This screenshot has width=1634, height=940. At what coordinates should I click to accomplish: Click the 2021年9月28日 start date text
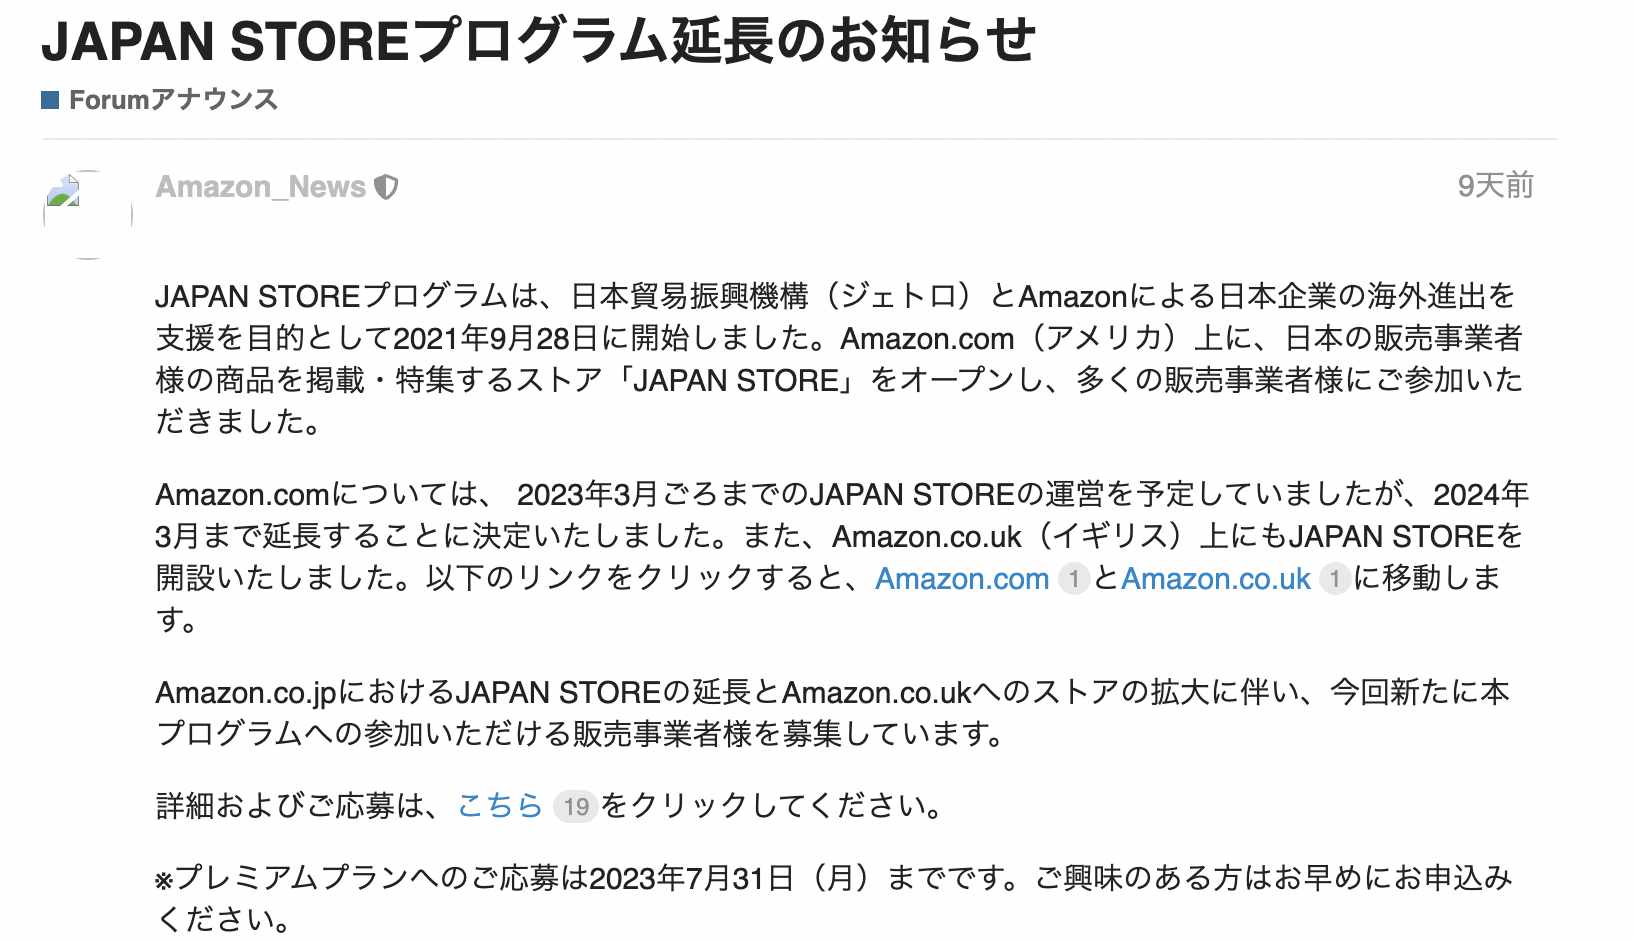(x=496, y=338)
